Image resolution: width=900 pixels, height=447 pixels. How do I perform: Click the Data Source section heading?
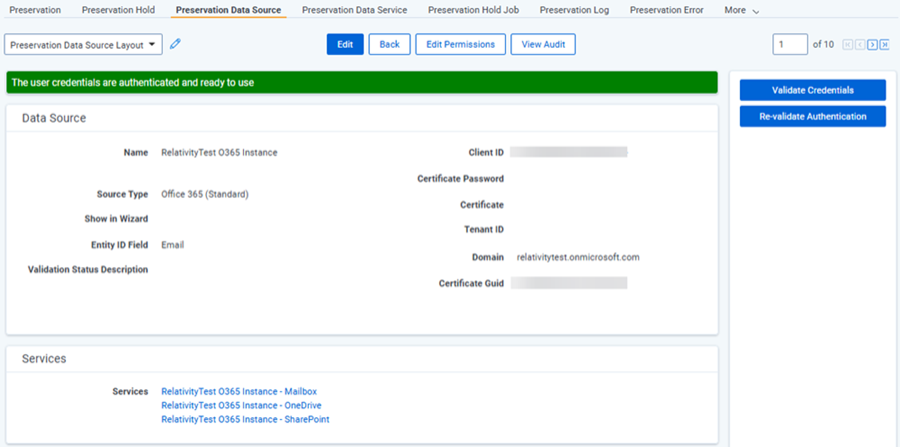pos(54,118)
